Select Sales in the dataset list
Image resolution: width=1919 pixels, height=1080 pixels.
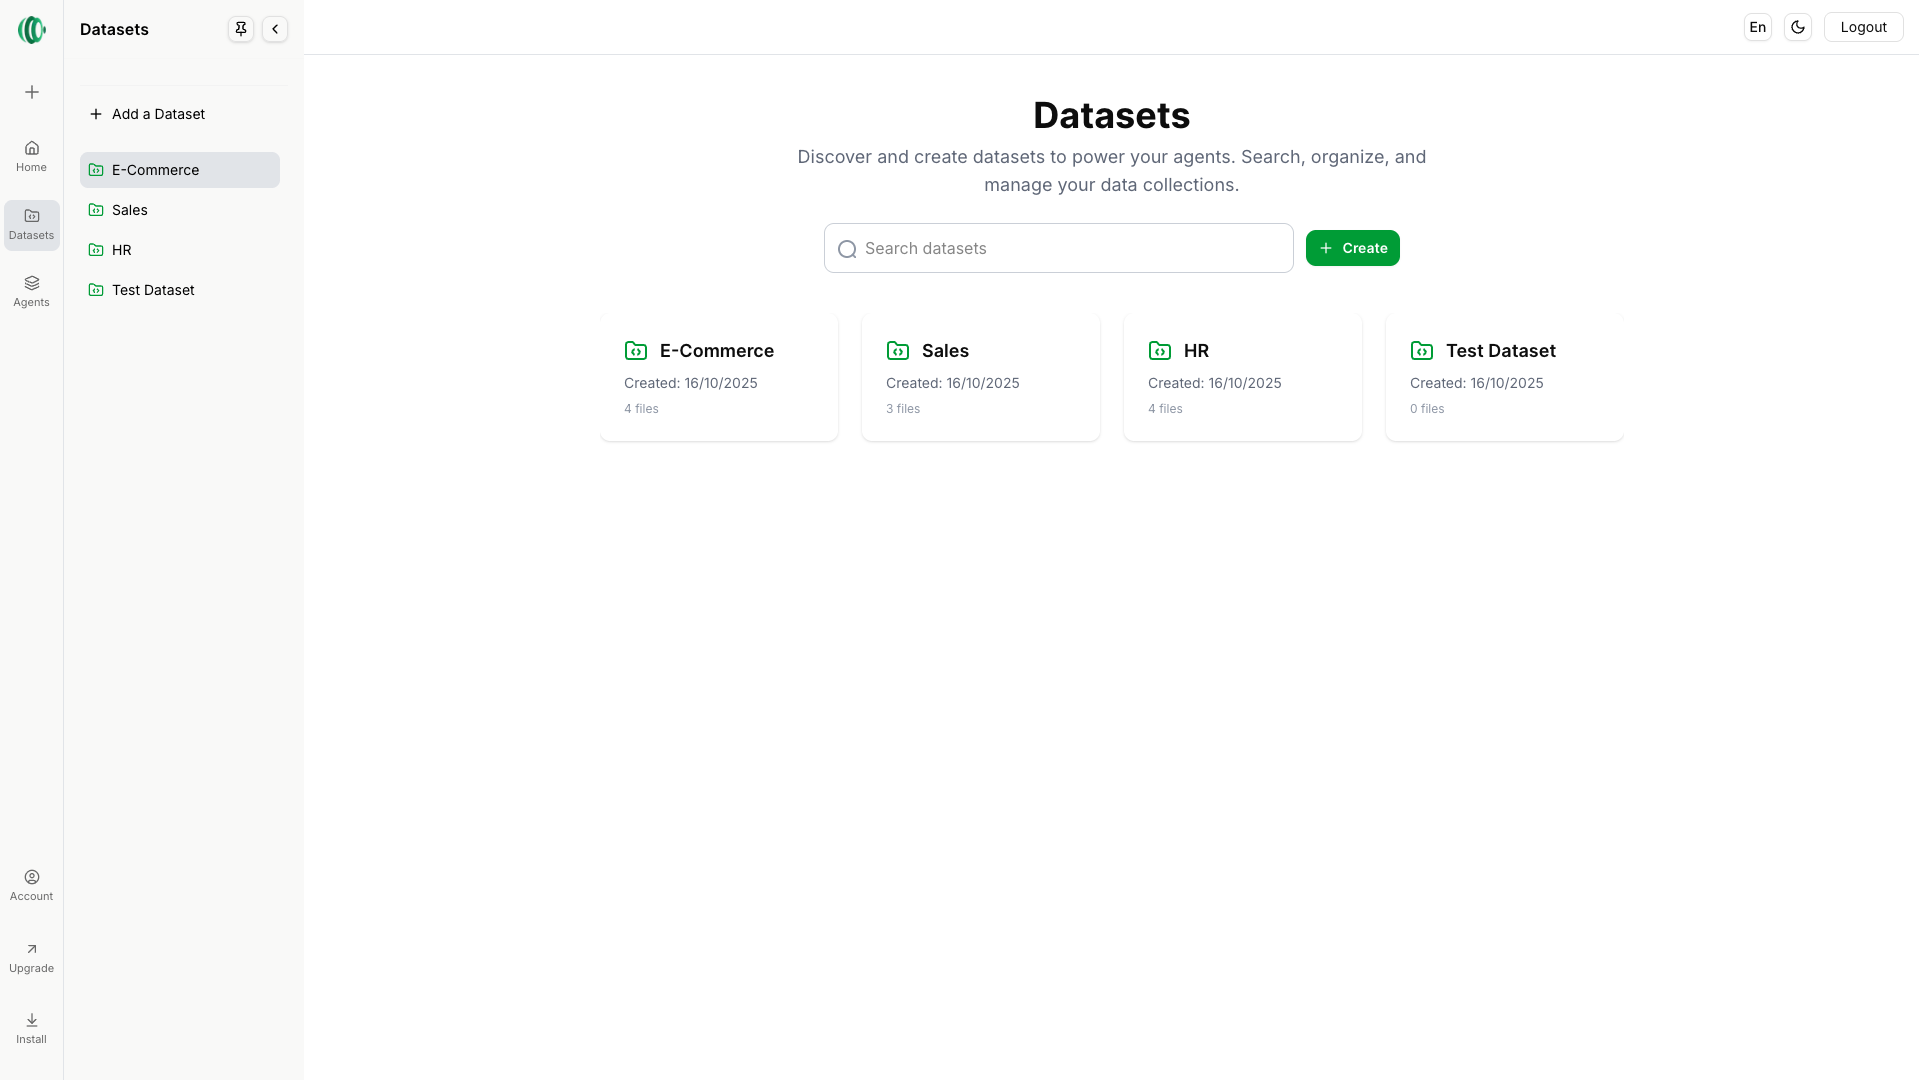click(130, 210)
